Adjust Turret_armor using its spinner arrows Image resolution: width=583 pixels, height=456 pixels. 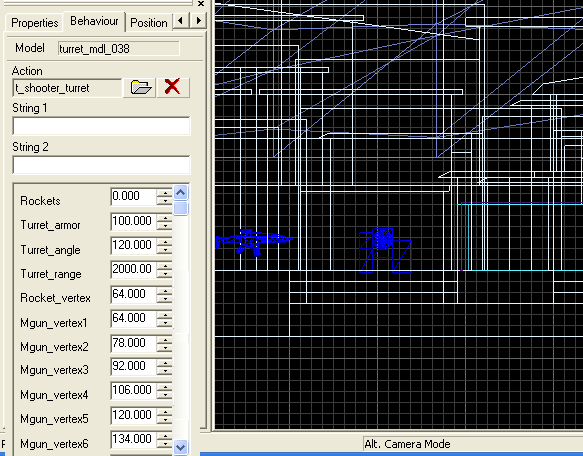[165, 222]
